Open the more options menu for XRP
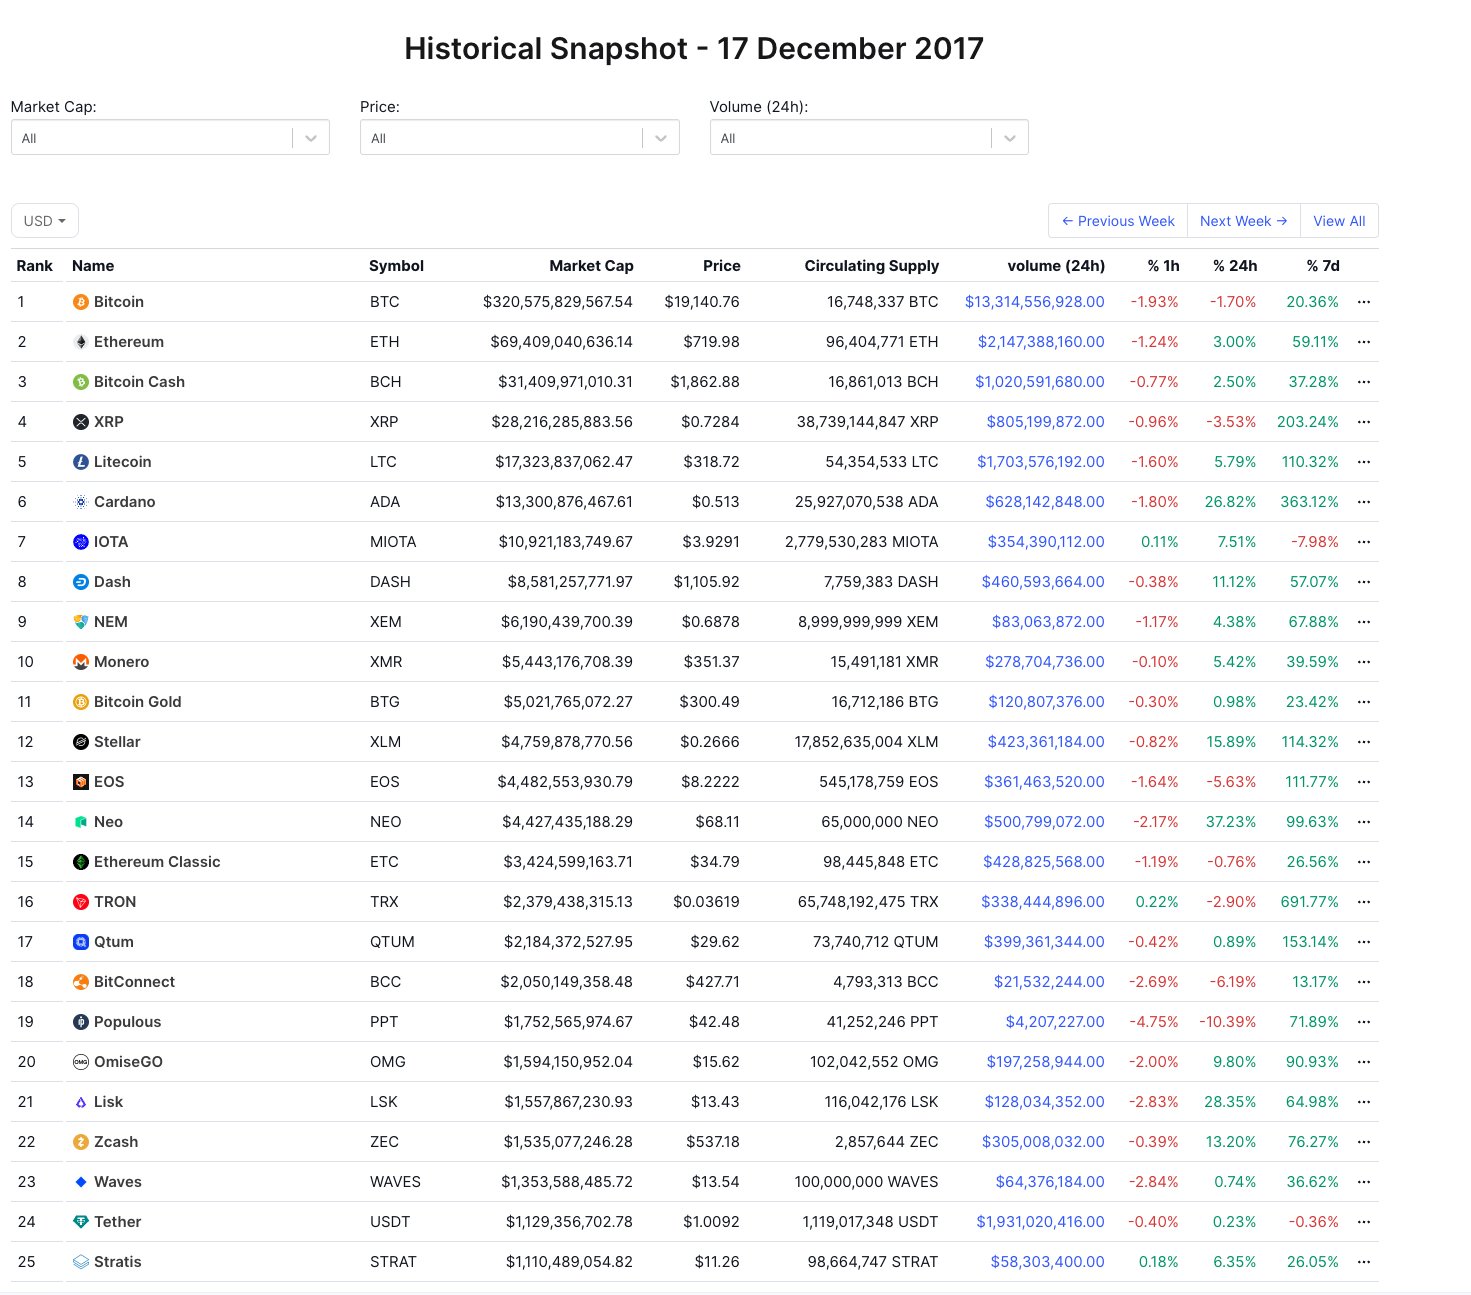The width and height of the screenshot is (1471, 1295). (x=1364, y=422)
